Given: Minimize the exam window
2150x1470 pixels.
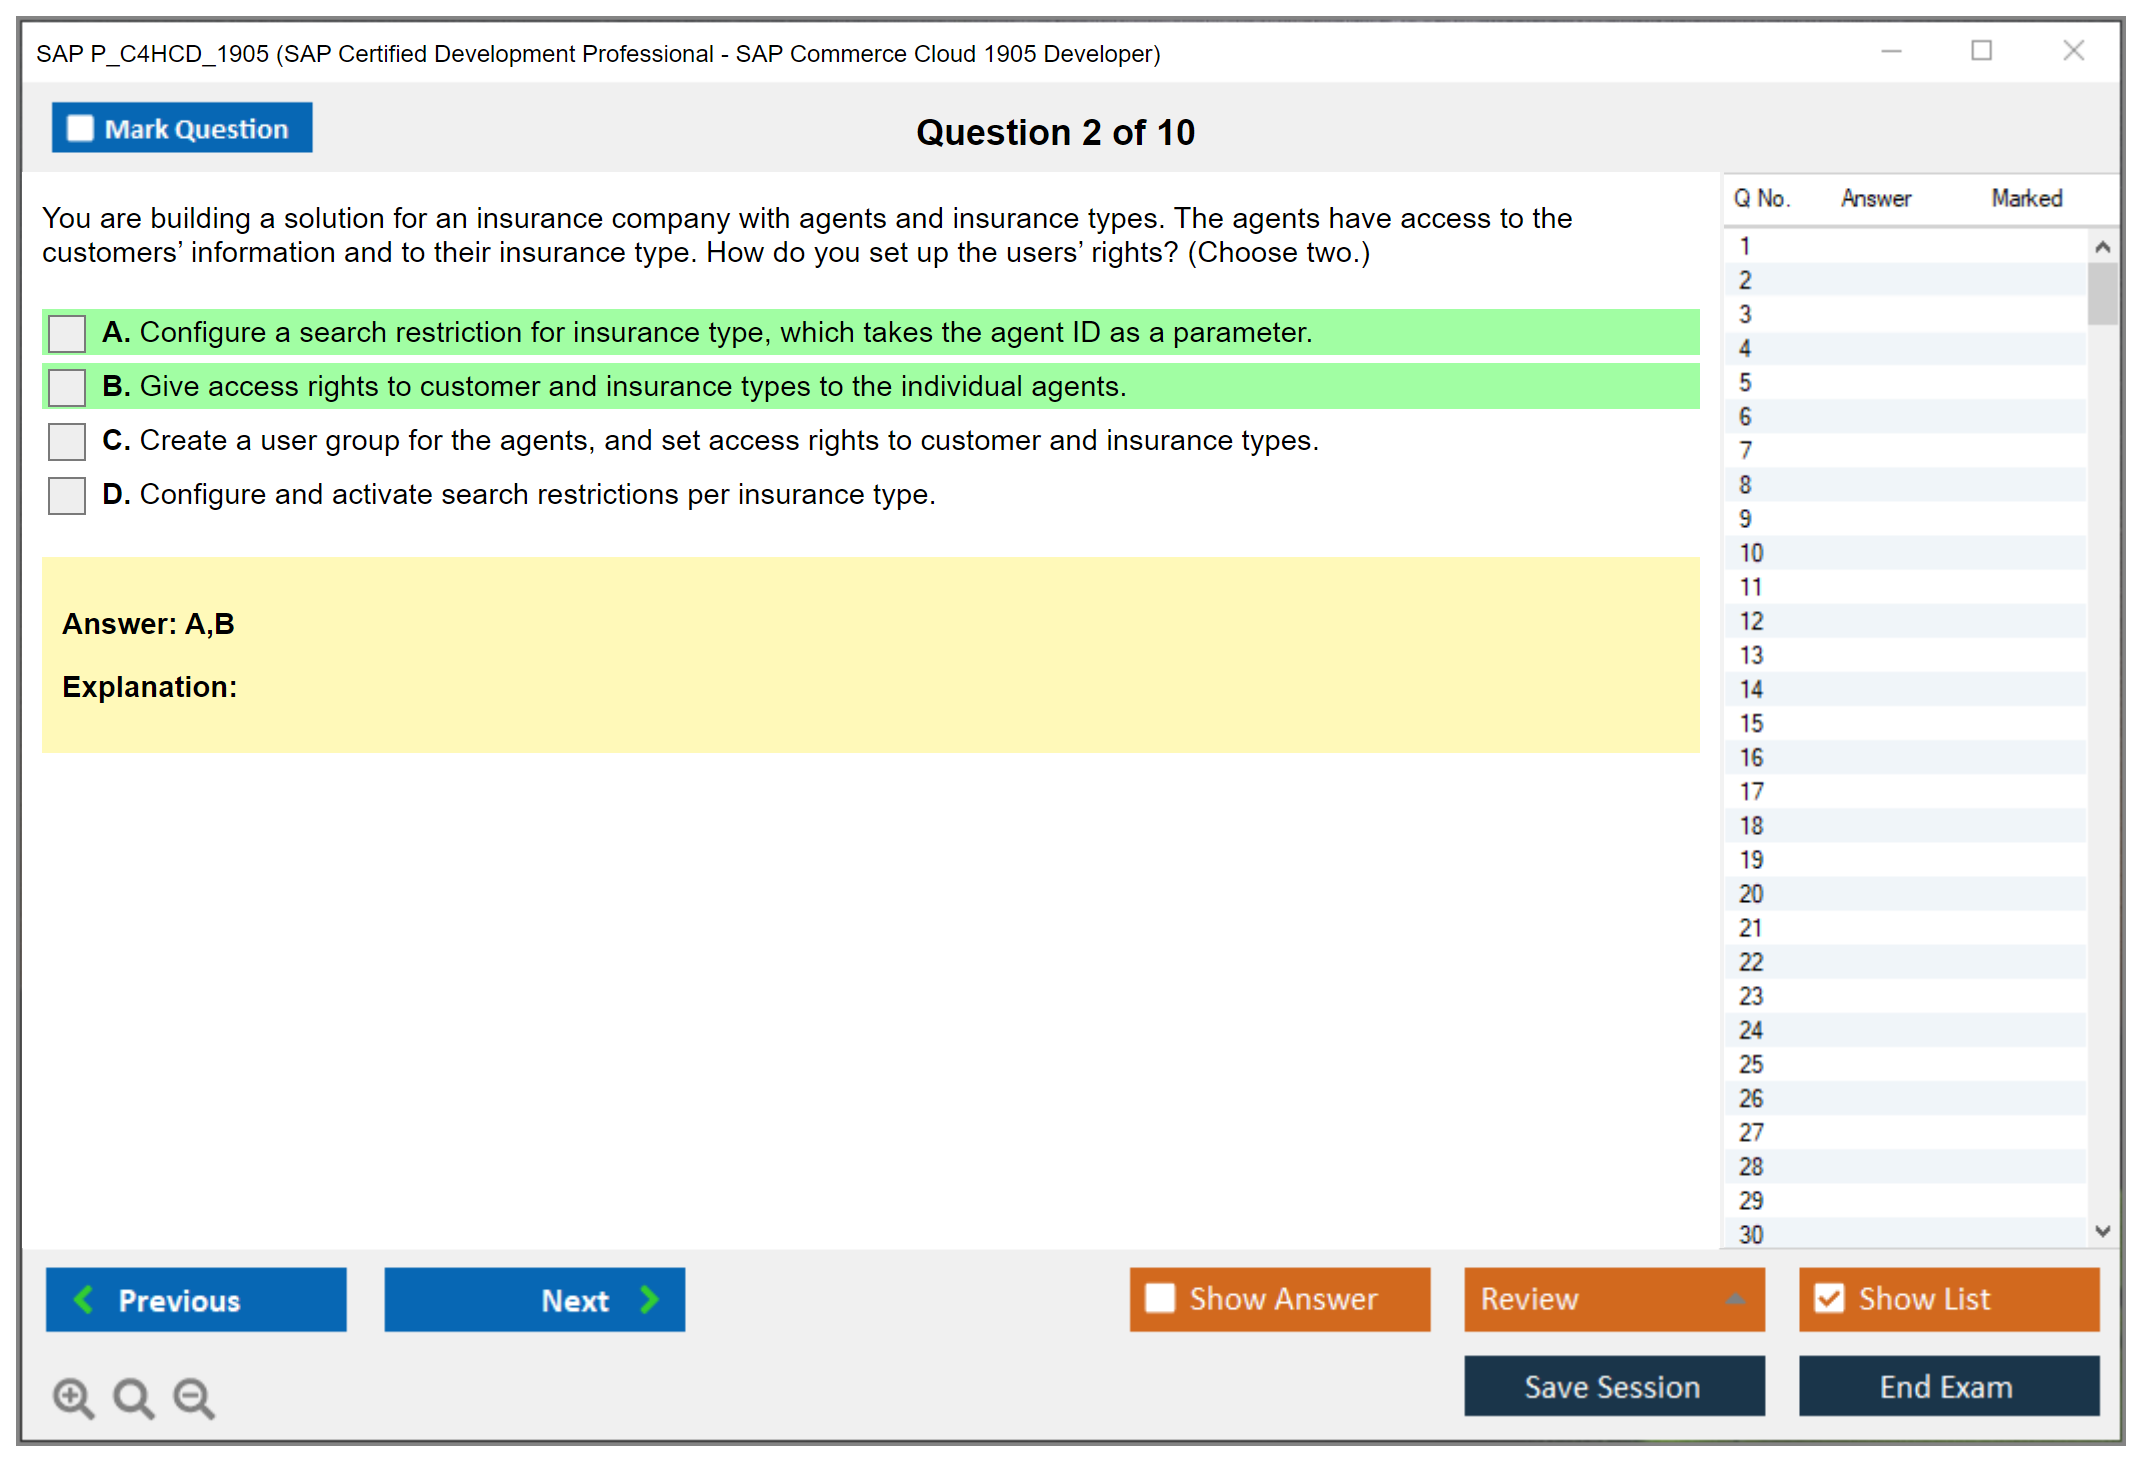Looking at the screenshot, I should pos(1891,51).
